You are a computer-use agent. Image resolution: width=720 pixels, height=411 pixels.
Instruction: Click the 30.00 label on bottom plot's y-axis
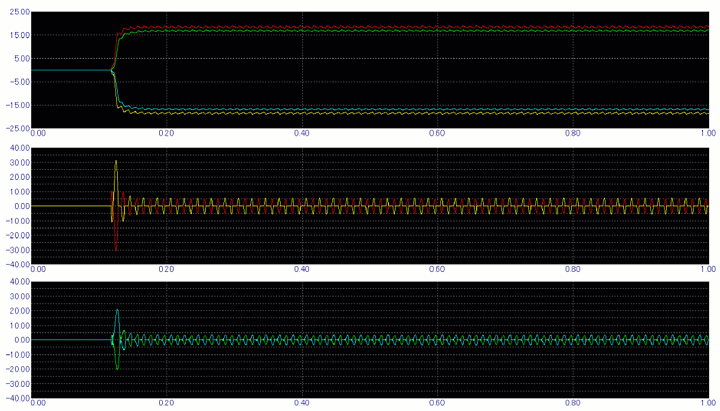(19, 296)
